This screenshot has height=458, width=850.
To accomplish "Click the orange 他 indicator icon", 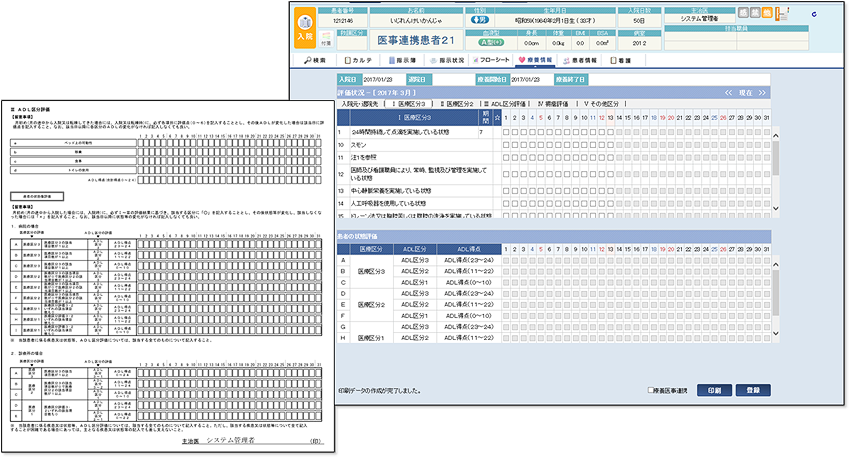I will point(767,12).
